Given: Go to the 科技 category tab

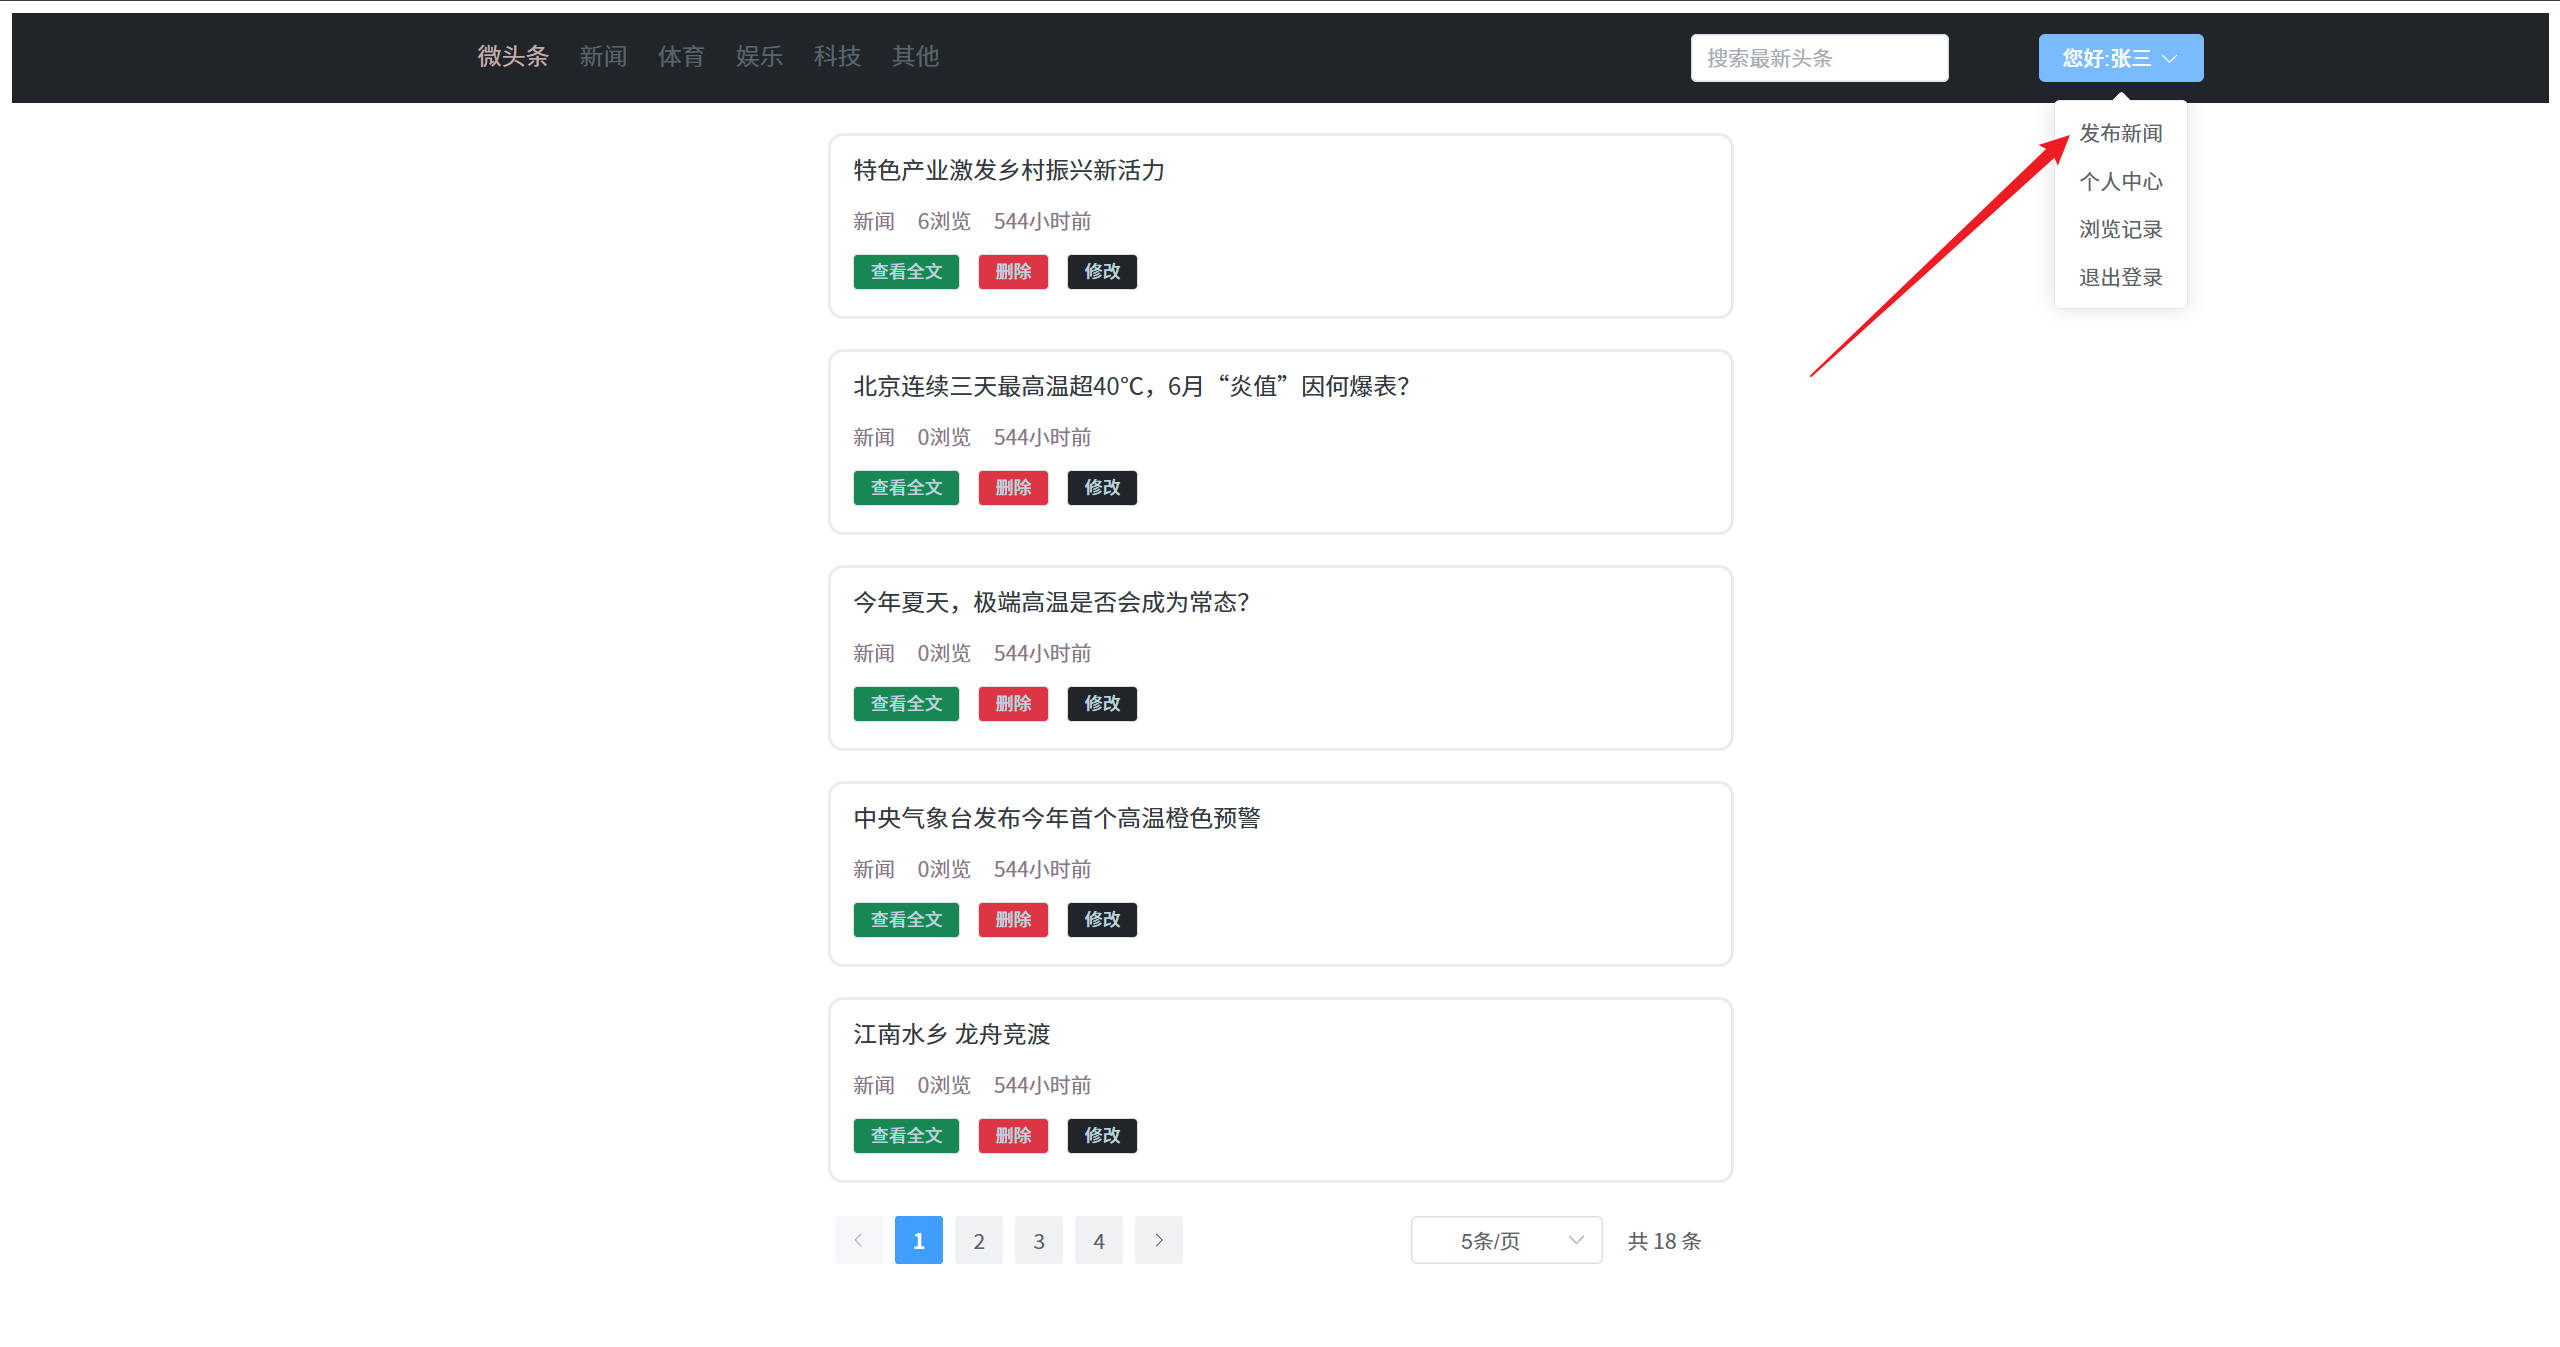Looking at the screenshot, I should pyautogui.click(x=837, y=56).
